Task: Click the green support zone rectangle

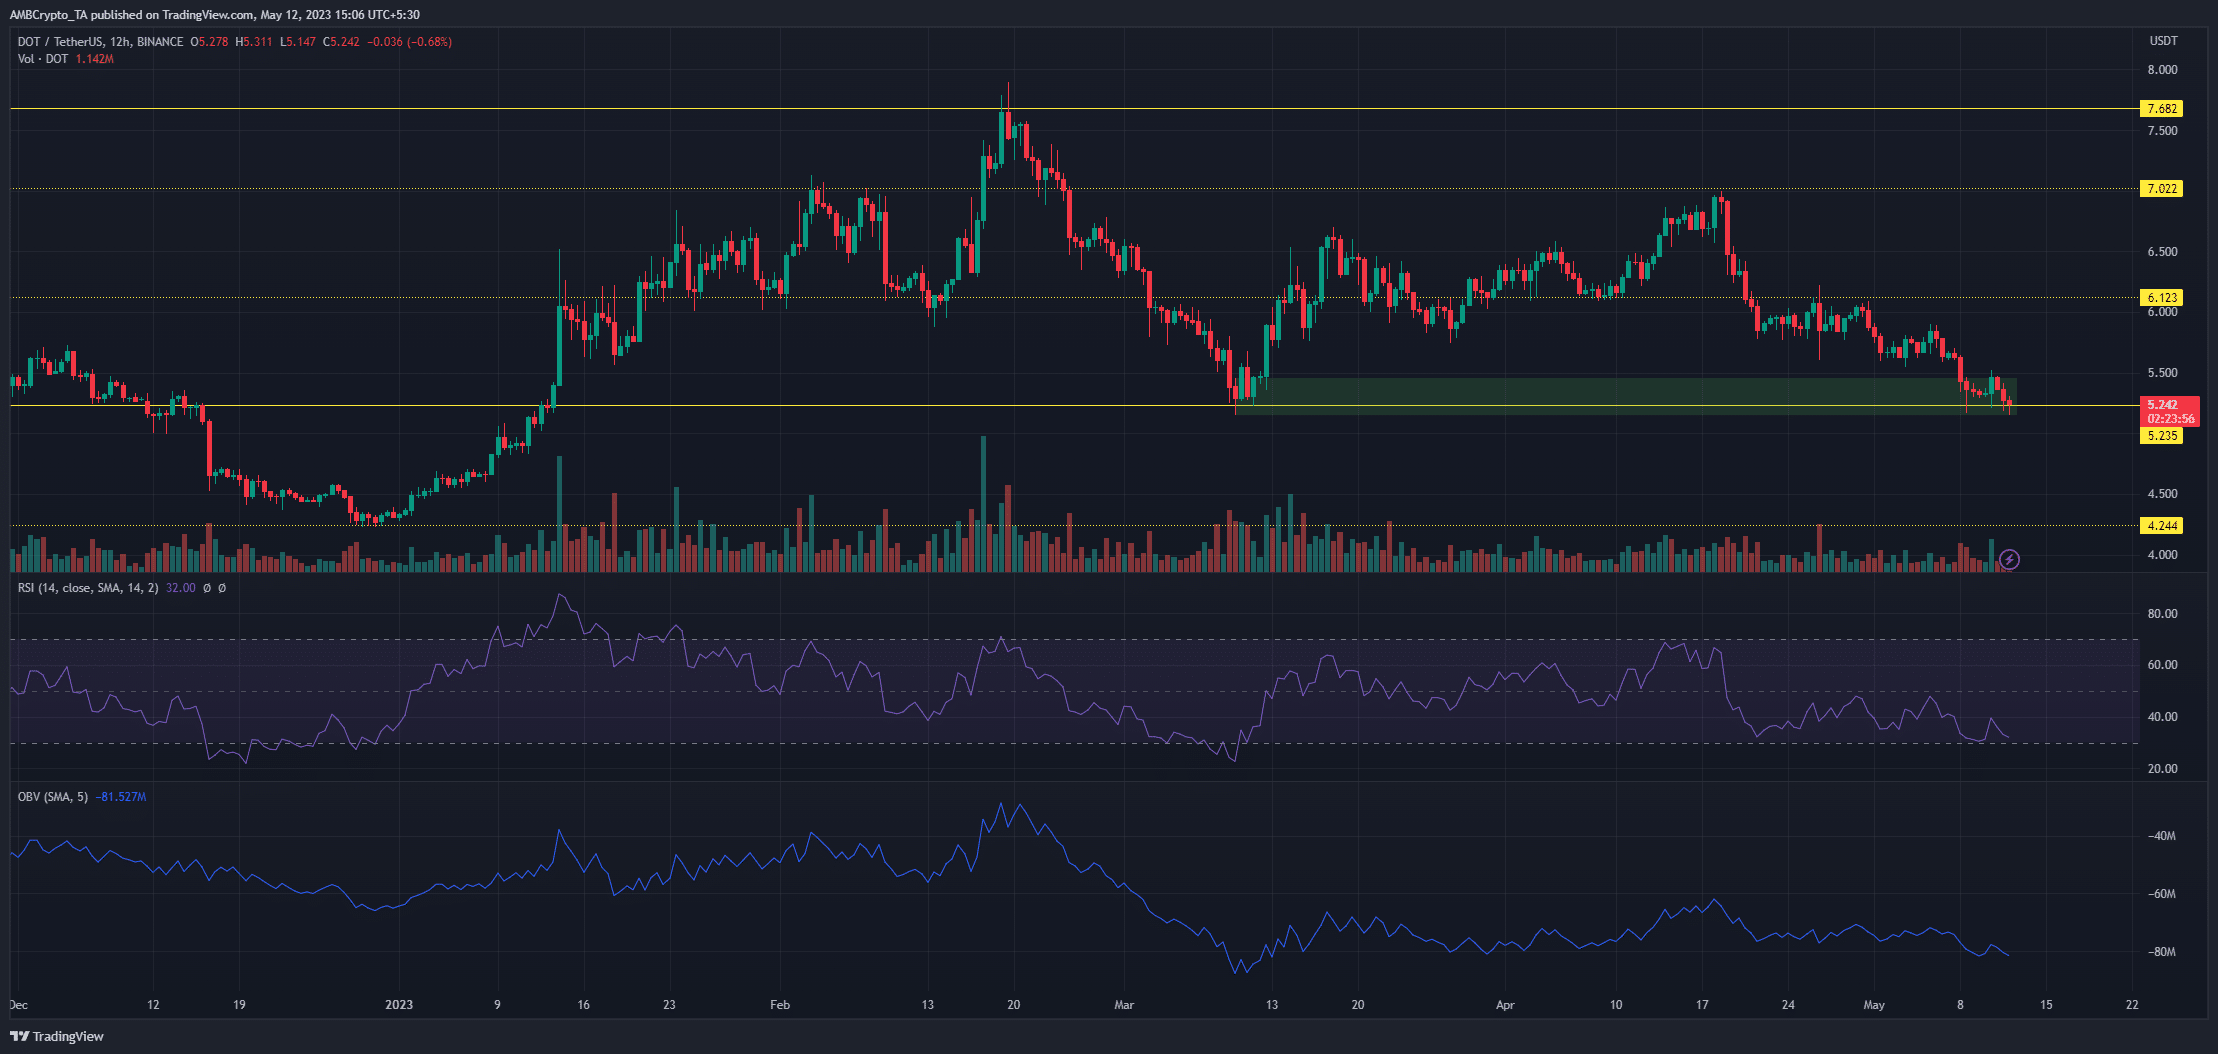Action: pos(1626,396)
